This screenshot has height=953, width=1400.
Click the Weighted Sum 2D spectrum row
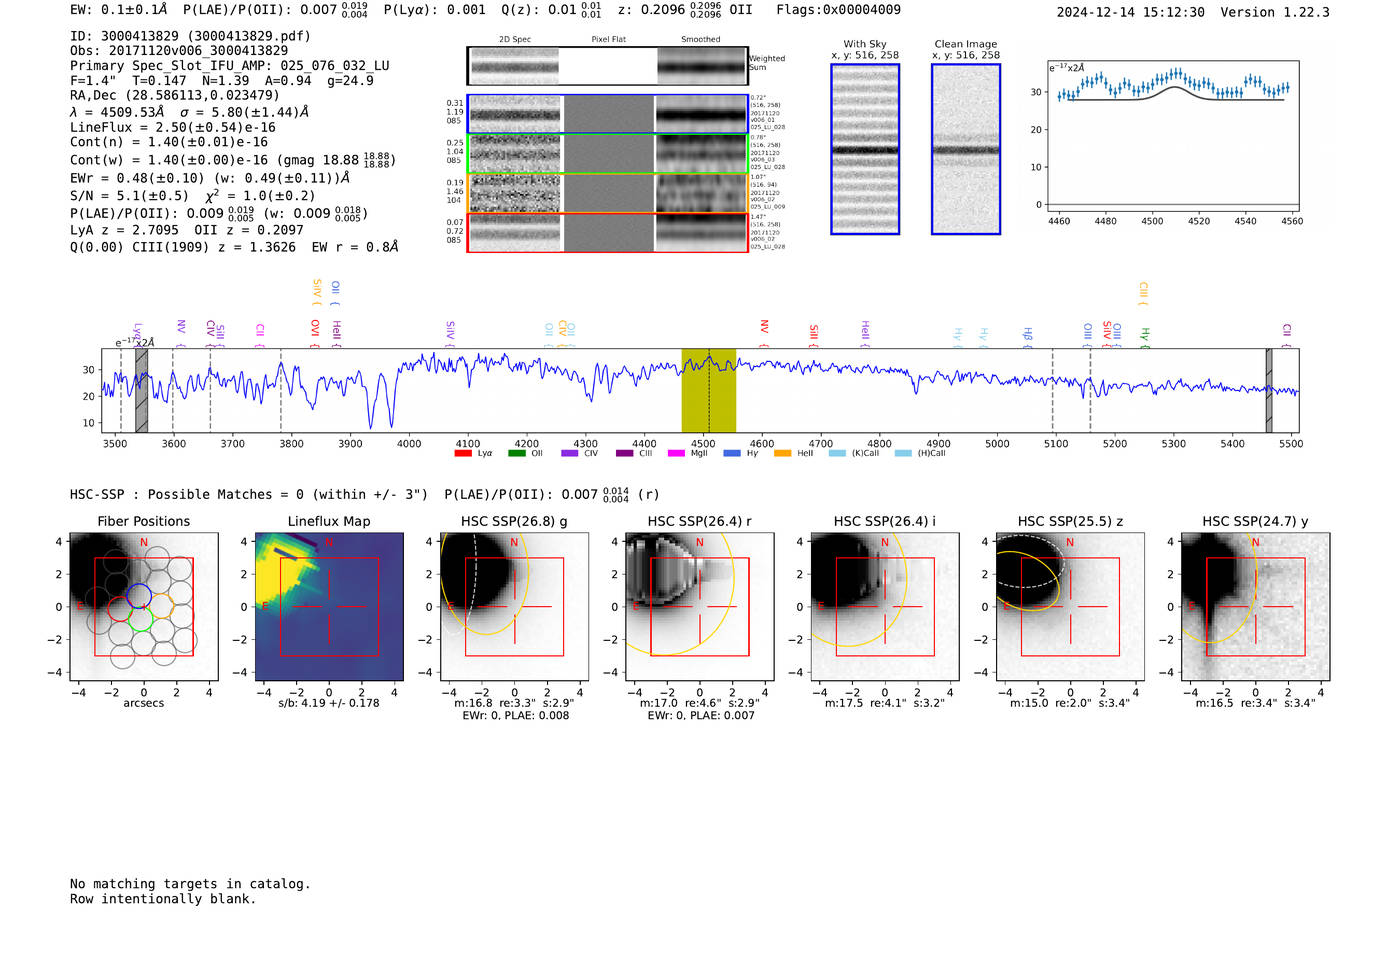(x=608, y=66)
